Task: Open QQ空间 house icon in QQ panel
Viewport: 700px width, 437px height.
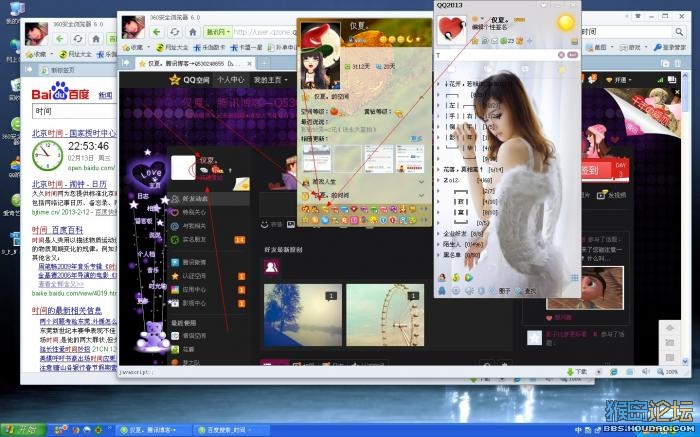Action: [475, 41]
